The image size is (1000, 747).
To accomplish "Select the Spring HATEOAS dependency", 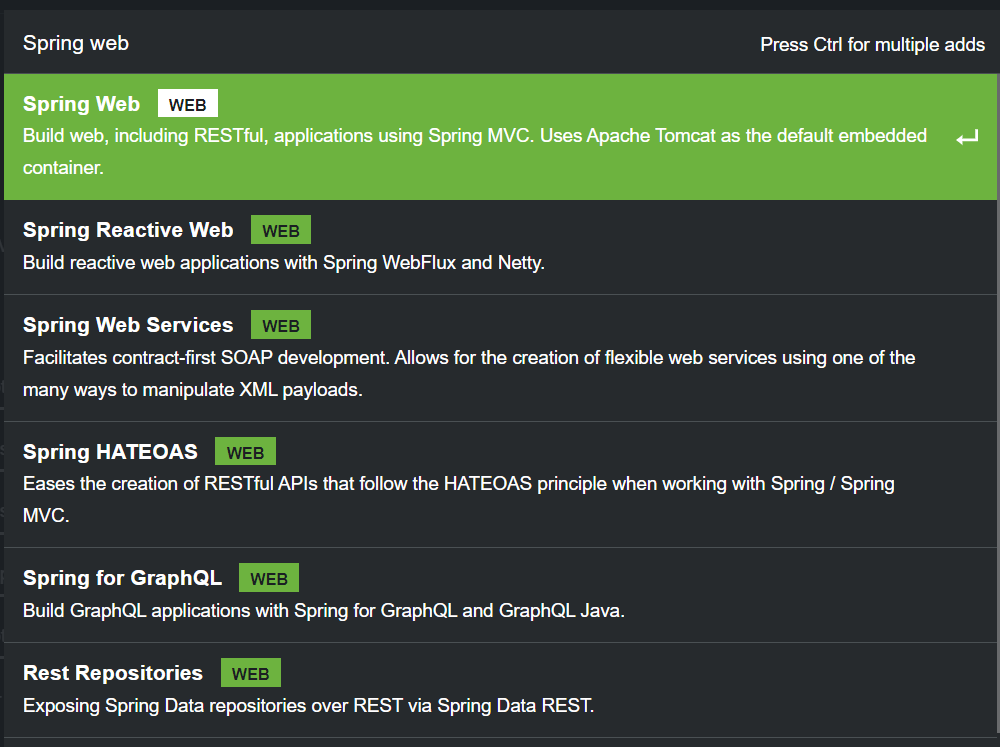I will coord(500,485).
